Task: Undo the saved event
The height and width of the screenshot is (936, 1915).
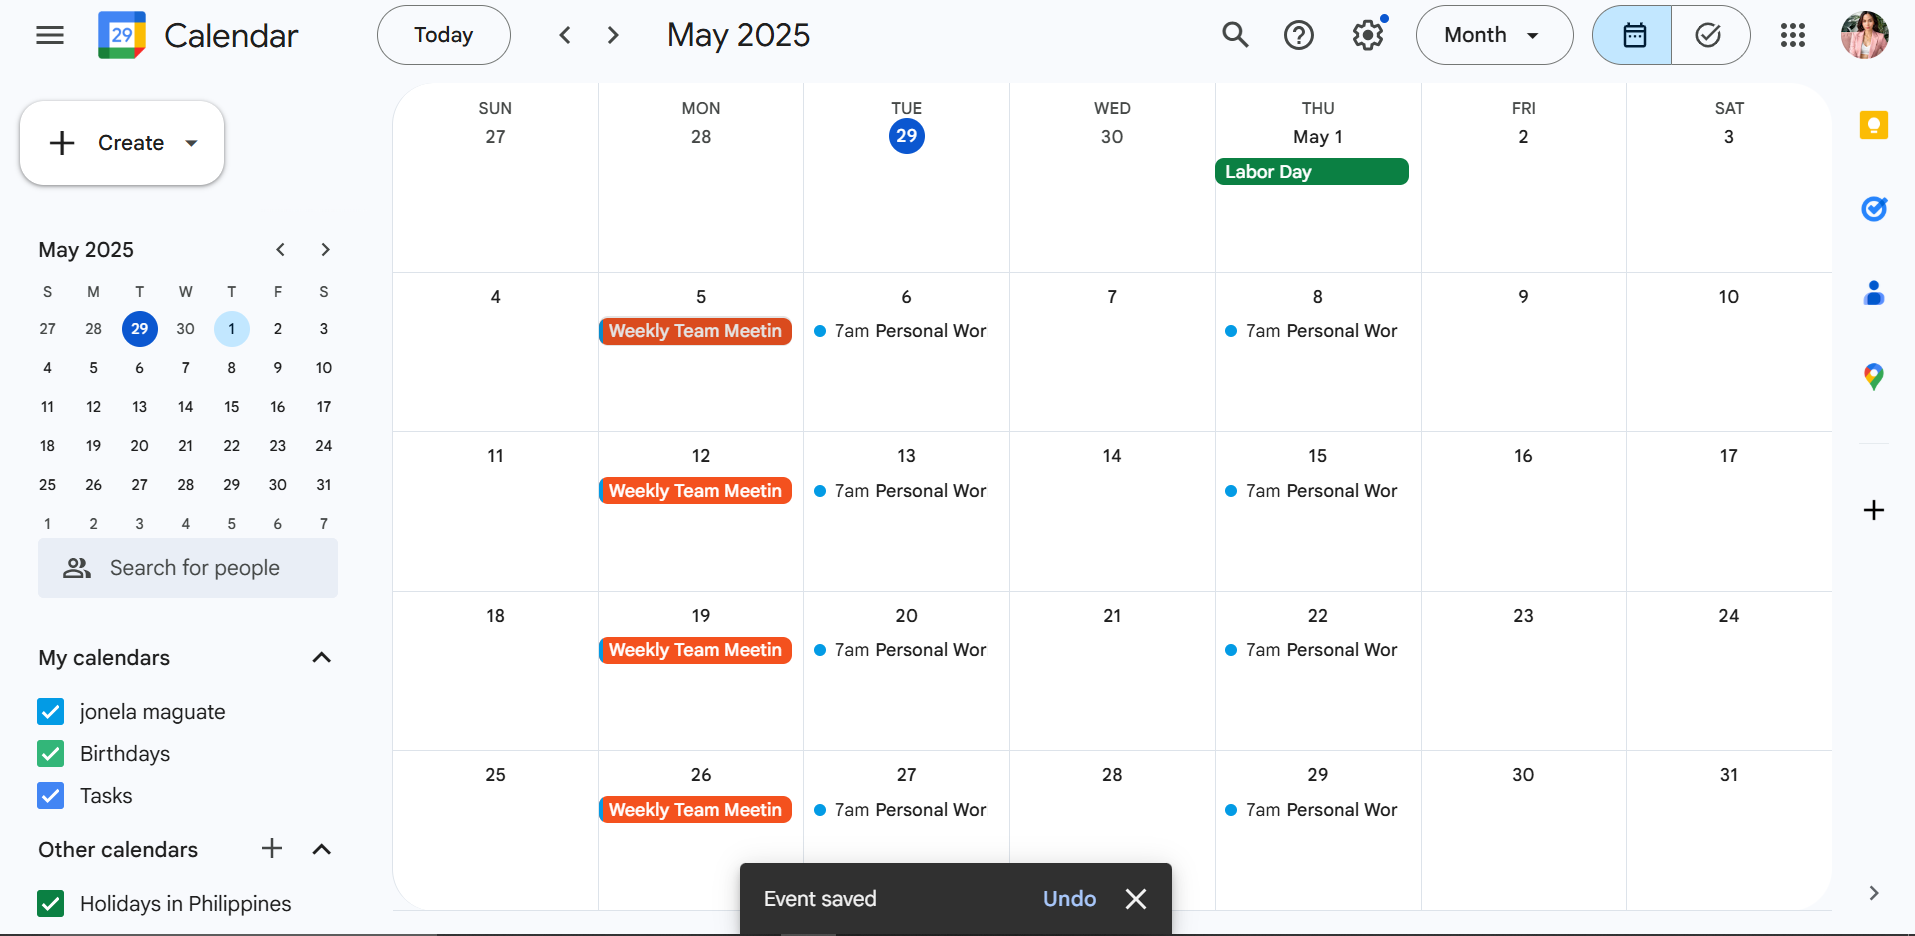Action: [1069, 899]
